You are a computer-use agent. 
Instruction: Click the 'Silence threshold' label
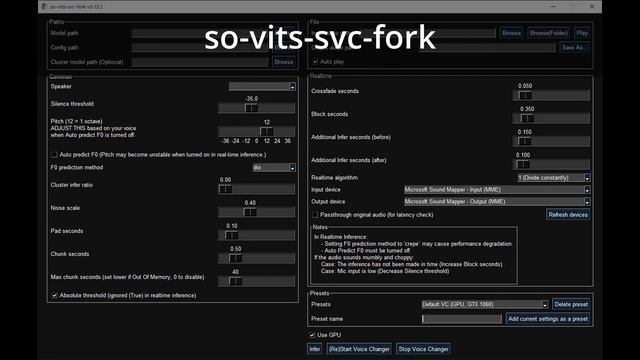pyautogui.click(x=72, y=104)
